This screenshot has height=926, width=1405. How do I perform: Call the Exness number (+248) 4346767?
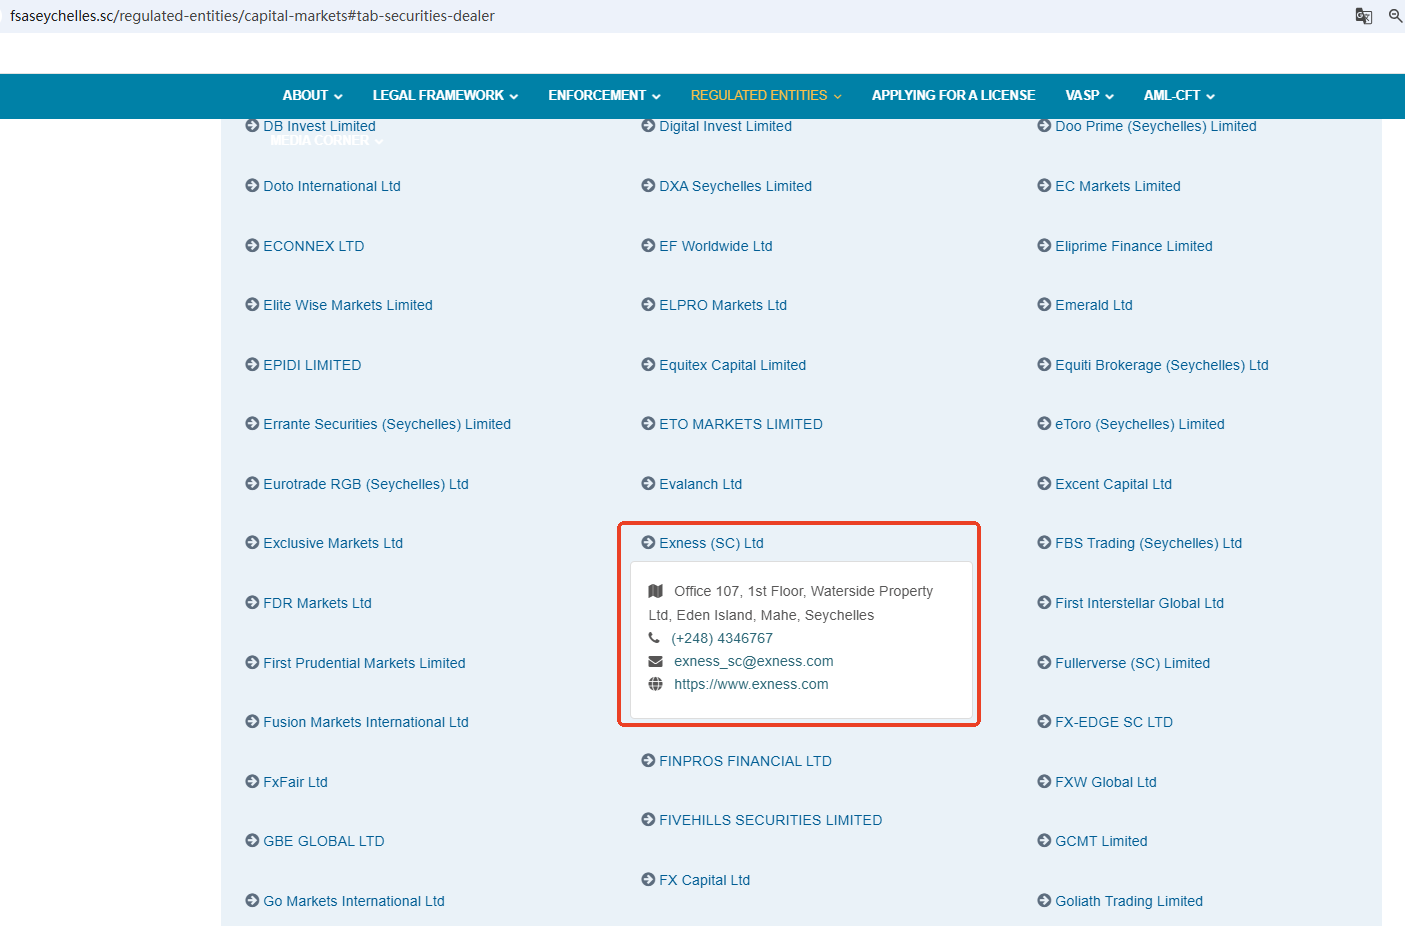coord(722,638)
